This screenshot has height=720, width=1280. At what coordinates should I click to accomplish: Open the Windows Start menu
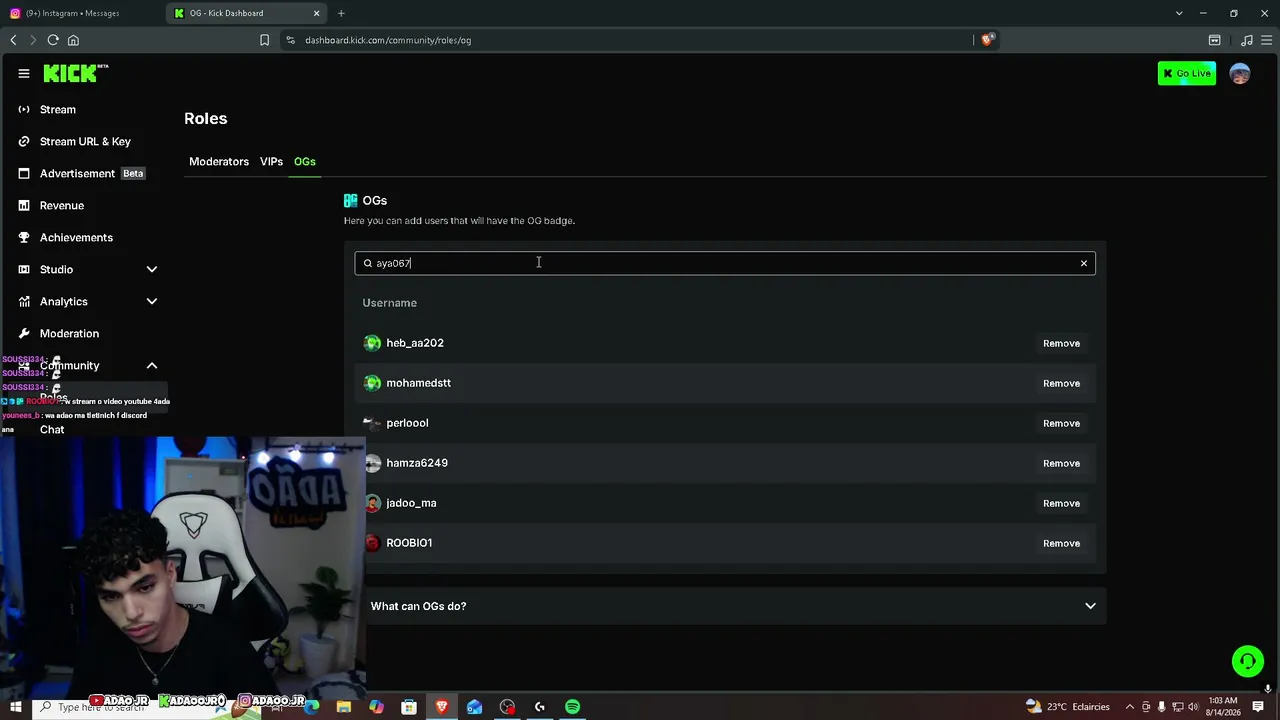15,707
